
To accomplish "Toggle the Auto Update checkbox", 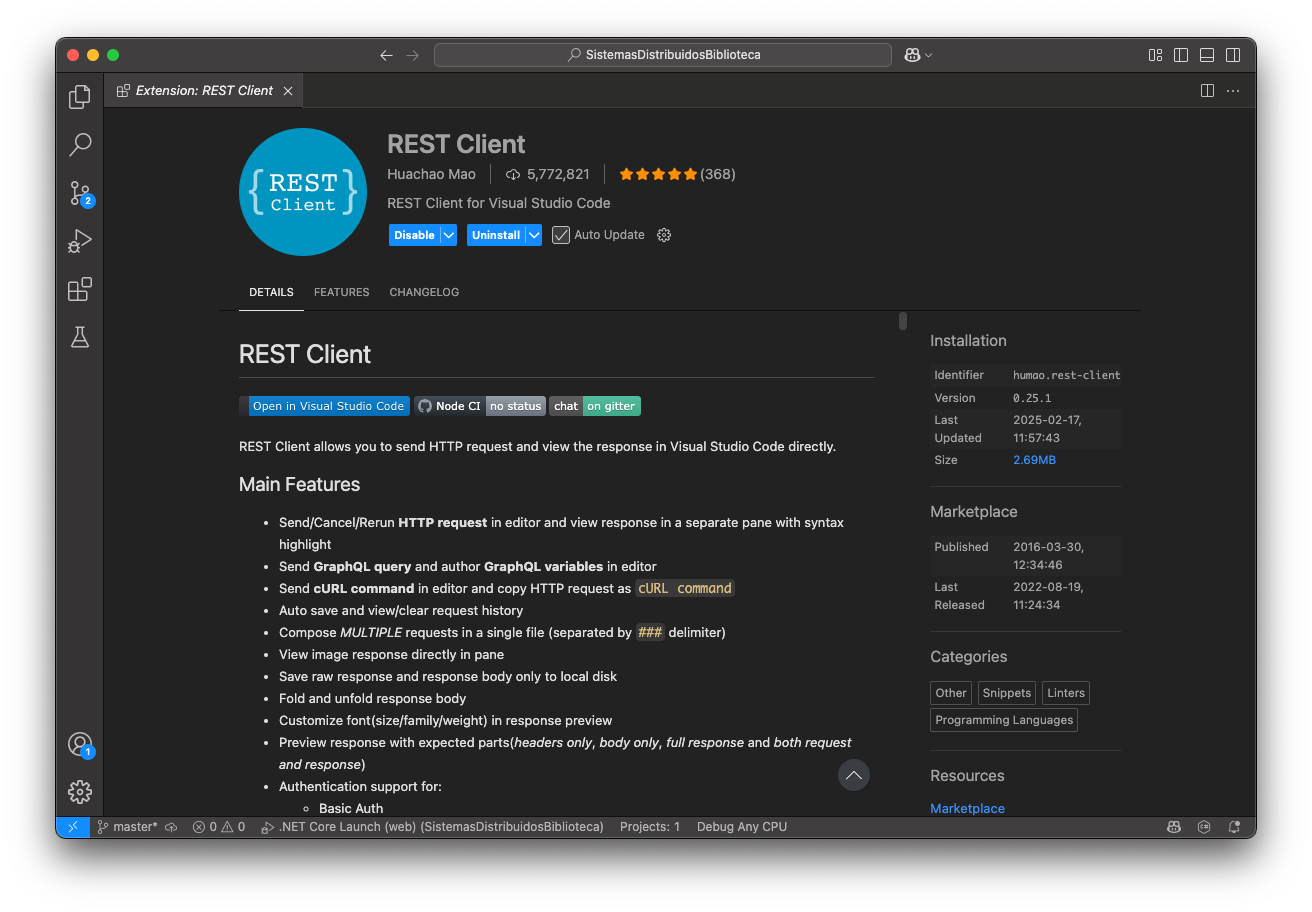I will pos(561,235).
